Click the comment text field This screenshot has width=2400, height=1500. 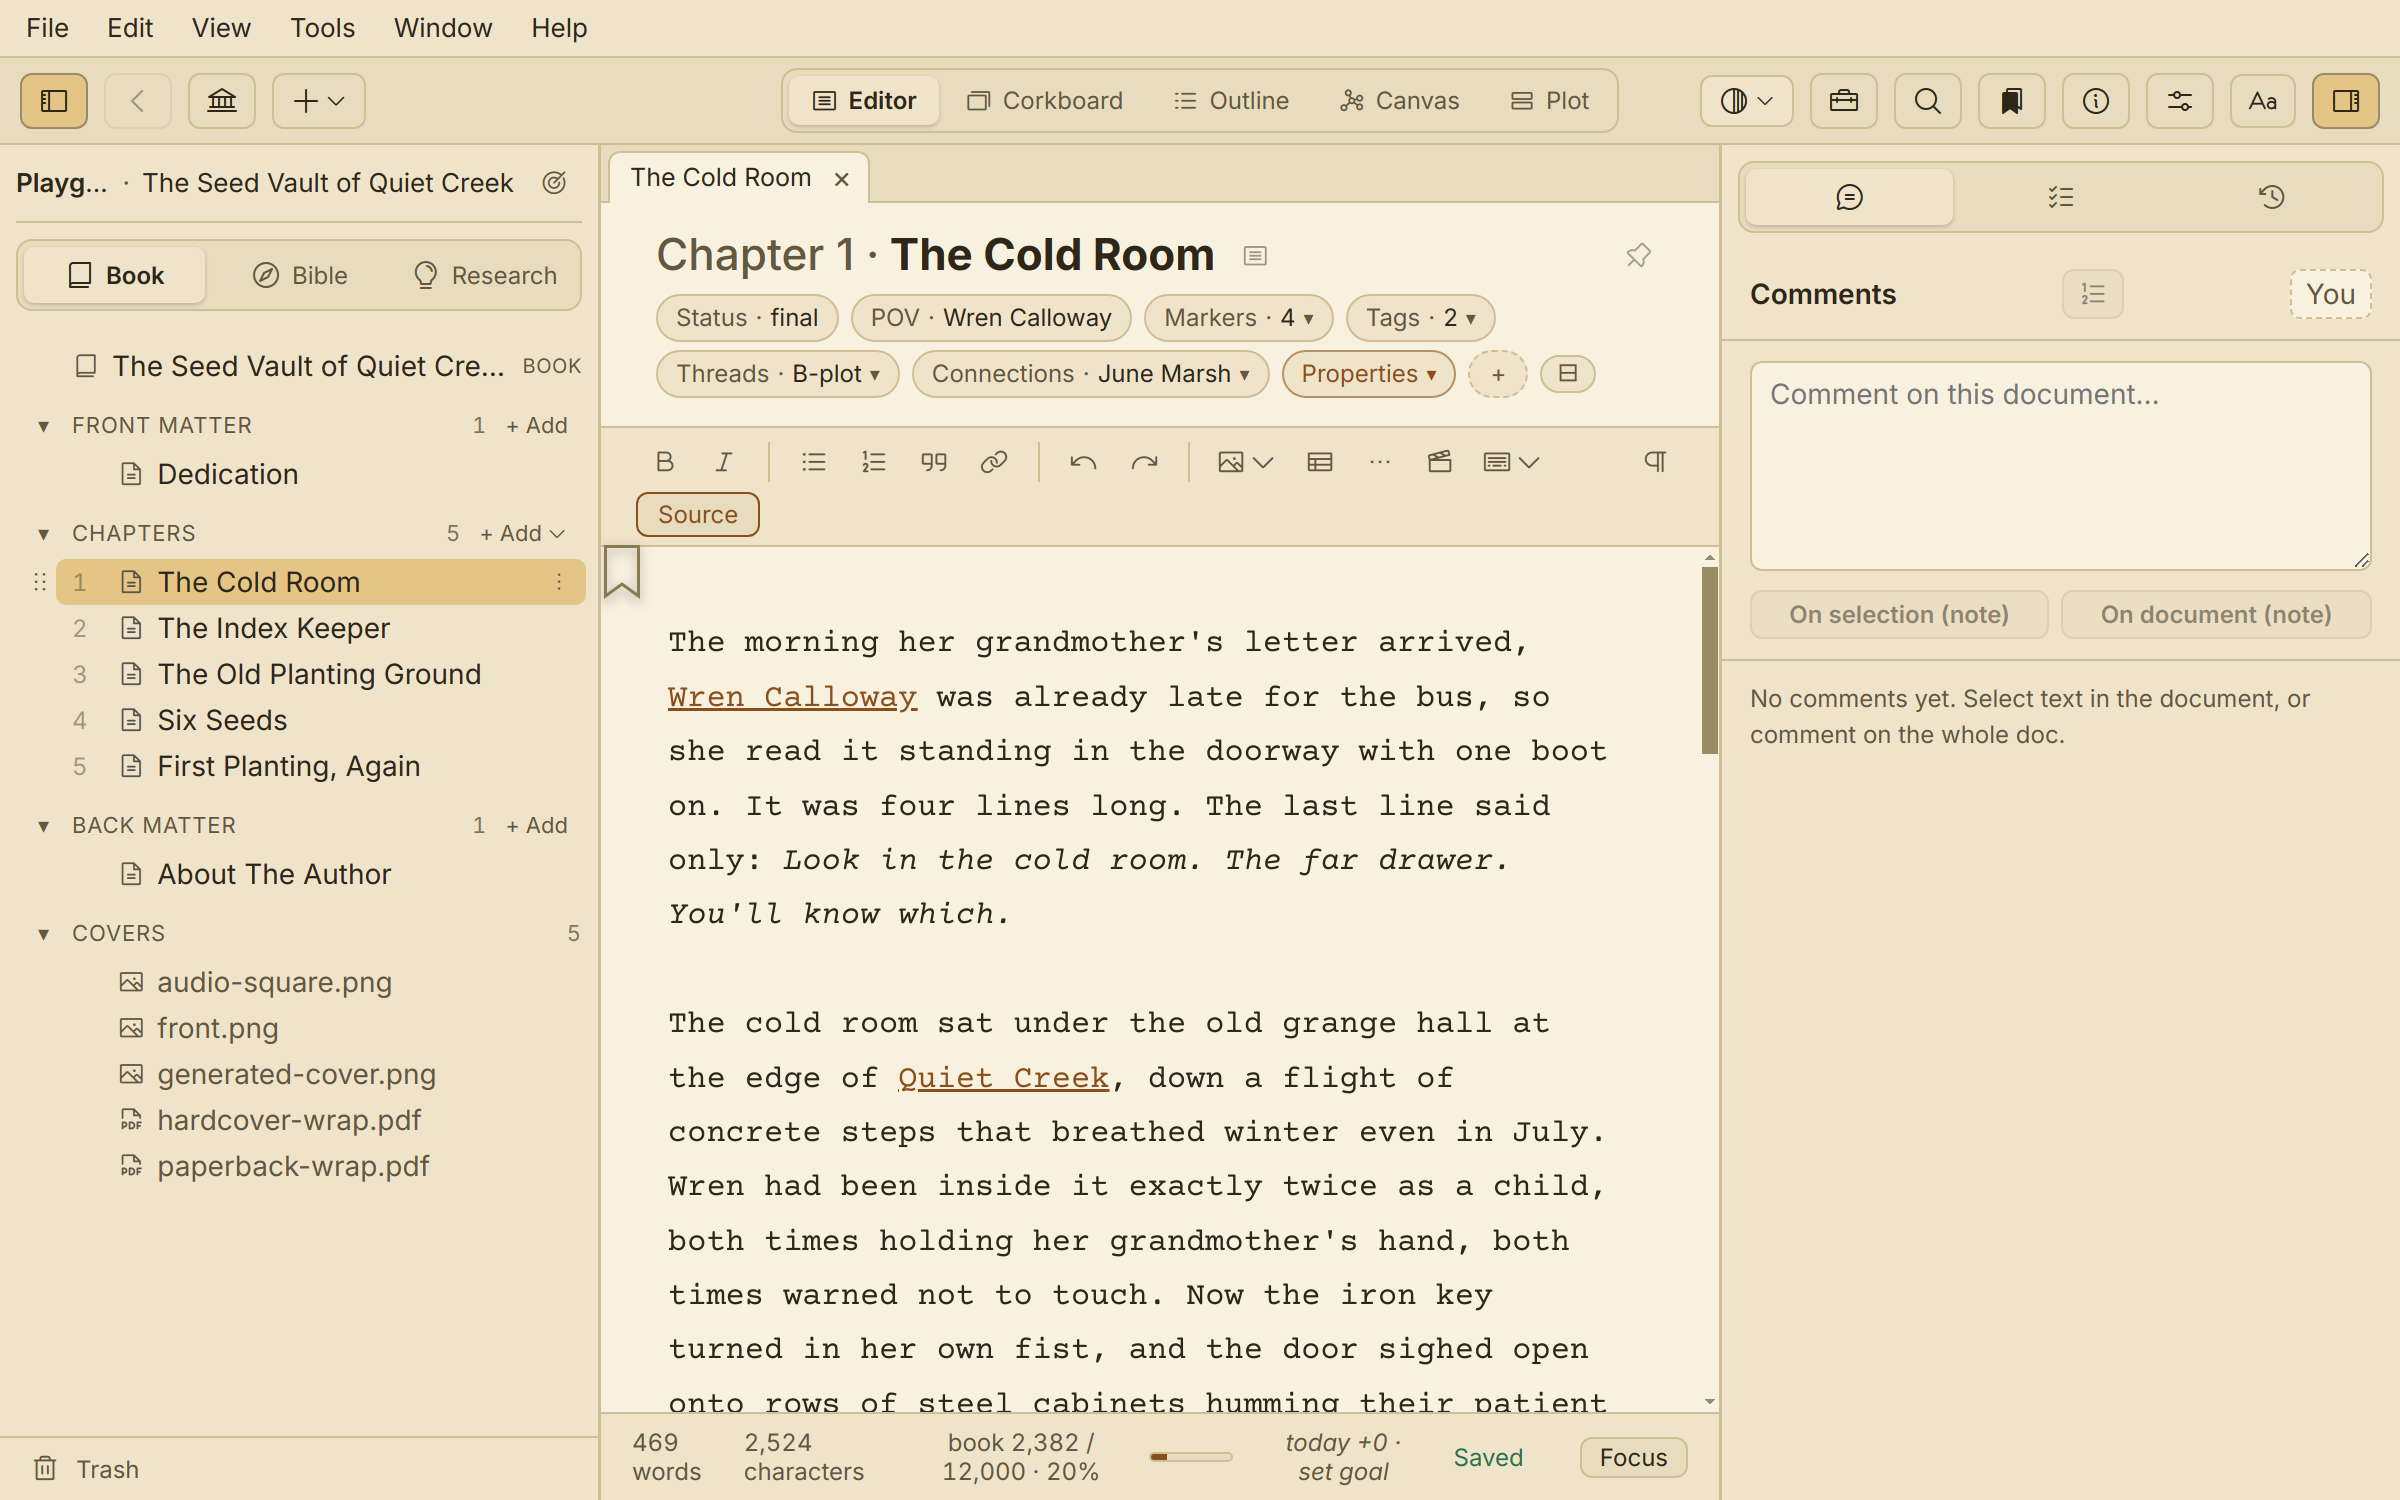pos(2061,466)
